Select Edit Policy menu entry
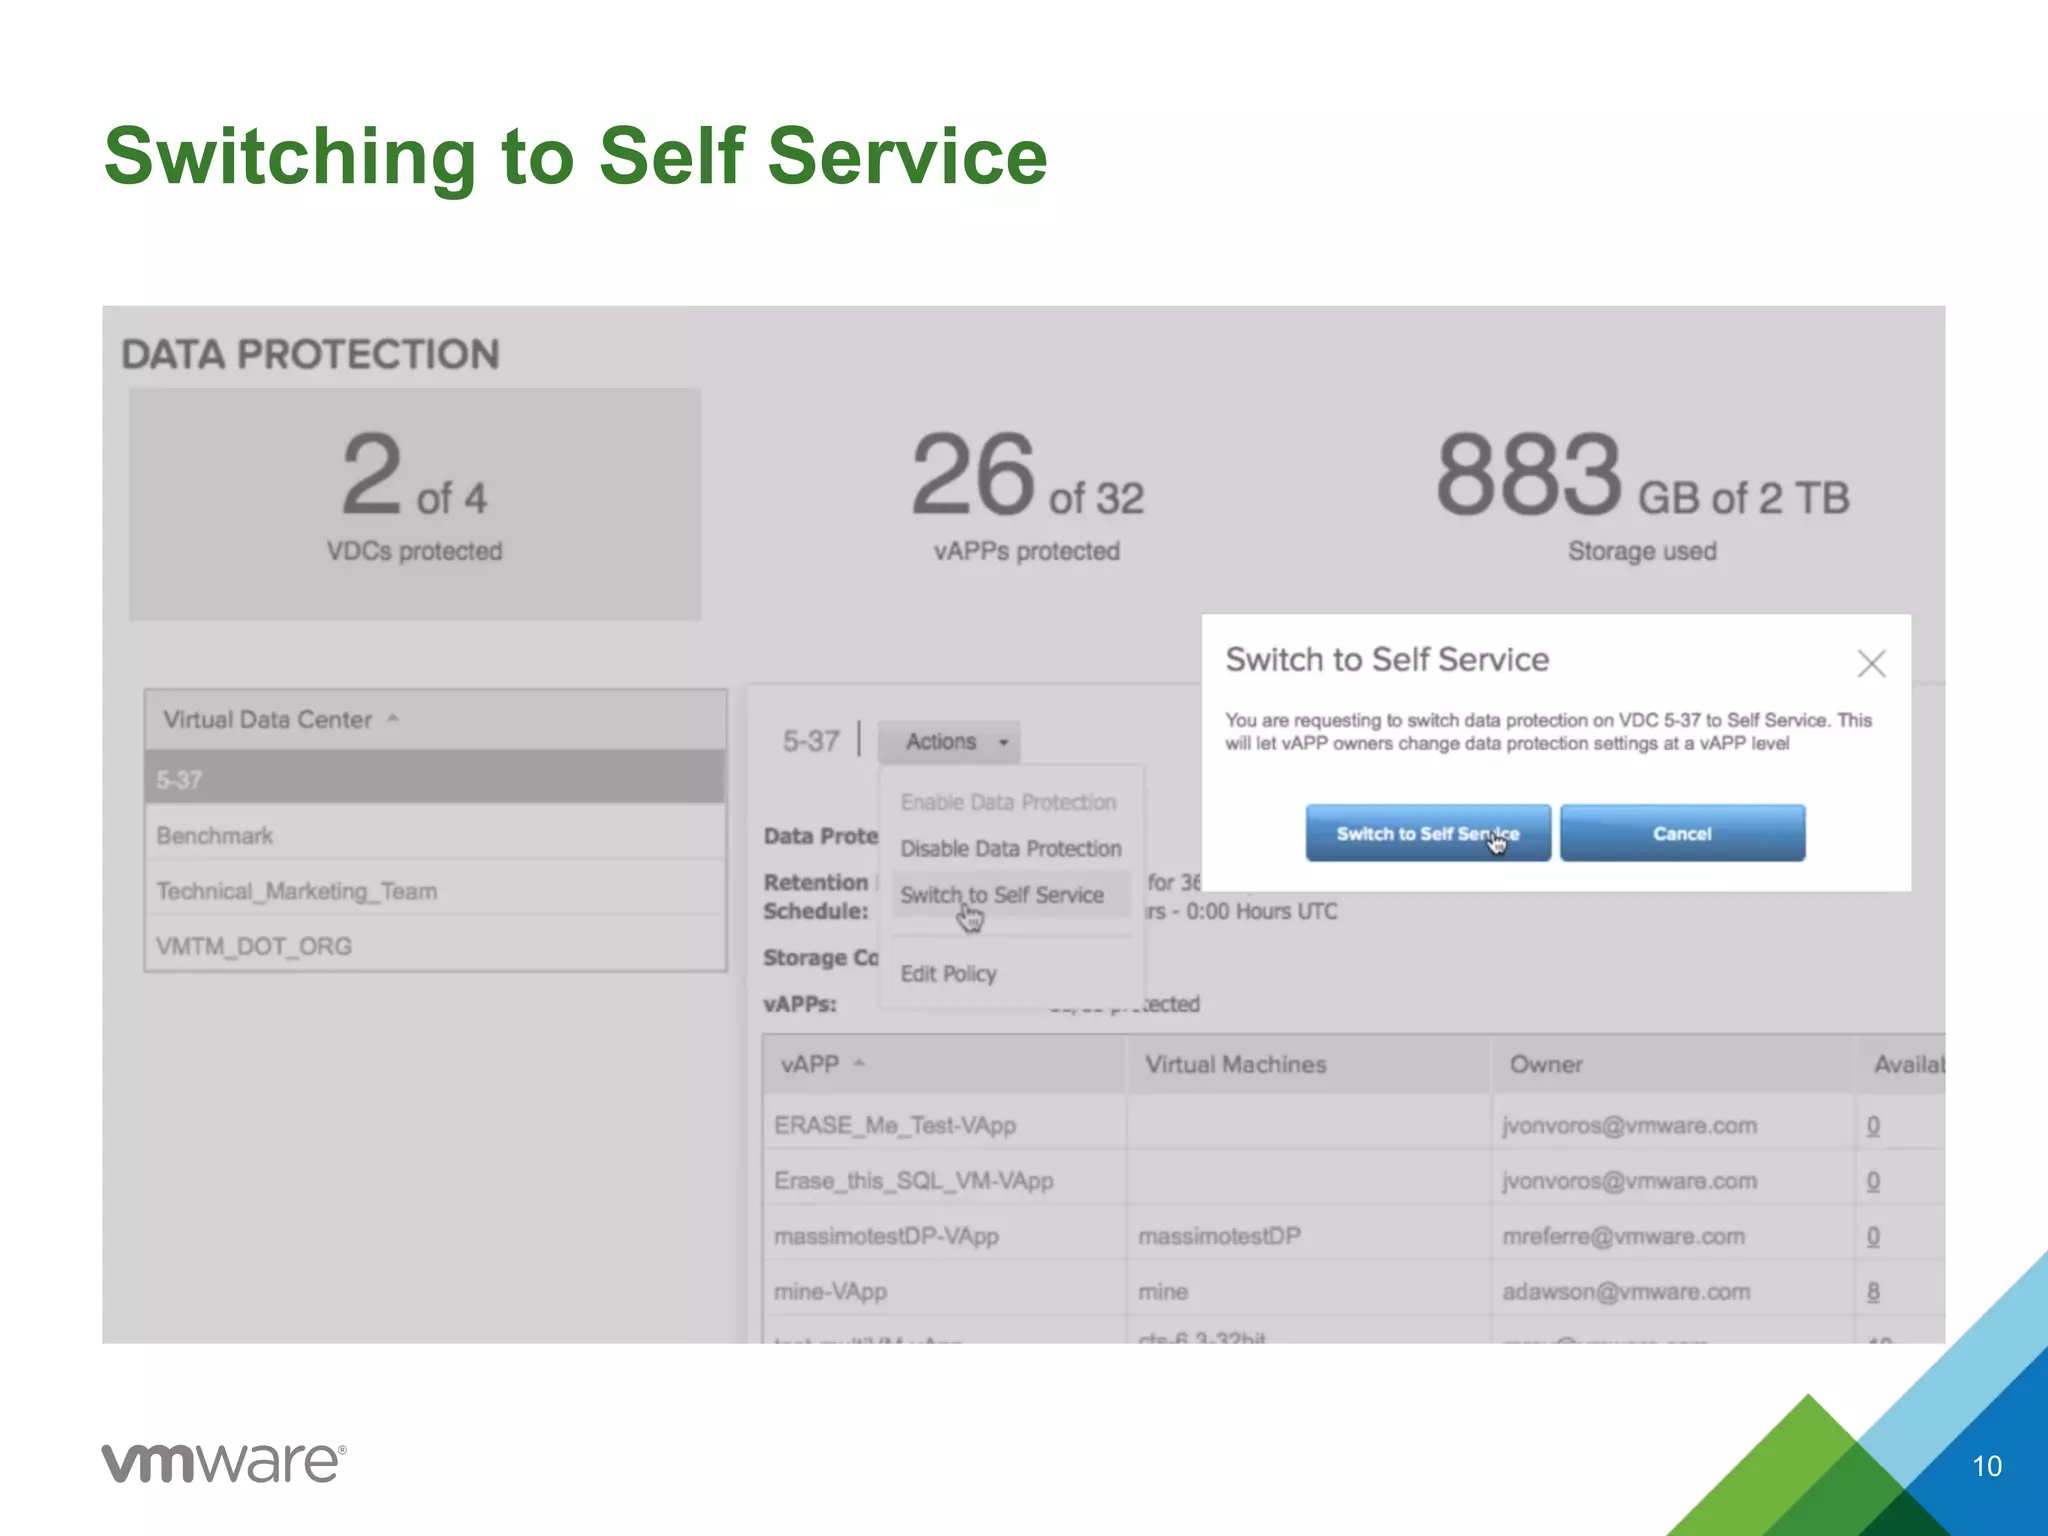2048x1536 pixels. point(948,973)
